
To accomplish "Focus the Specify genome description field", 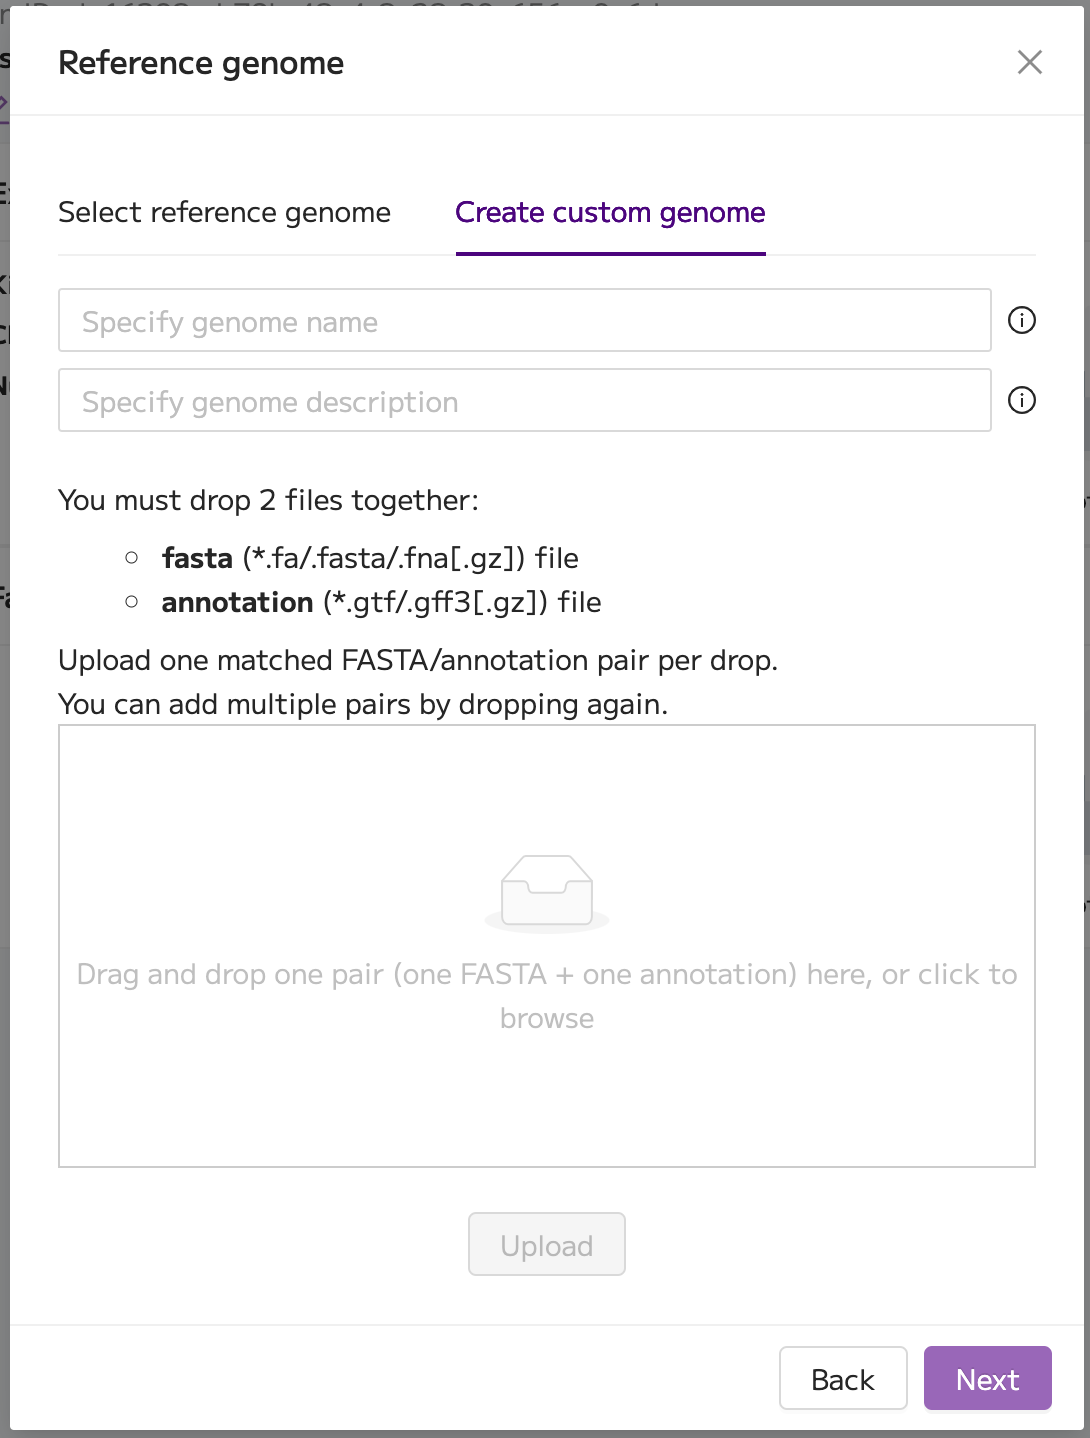I will (x=524, y=401).
